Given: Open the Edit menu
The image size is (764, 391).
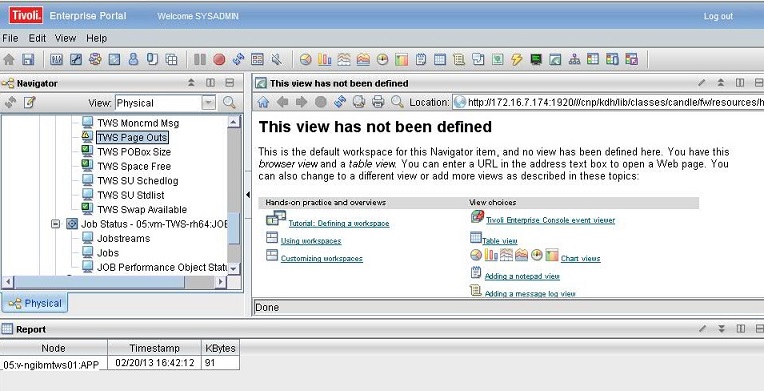Looking at the screenshot, I should pyautogui.click(x=37, y=38).
